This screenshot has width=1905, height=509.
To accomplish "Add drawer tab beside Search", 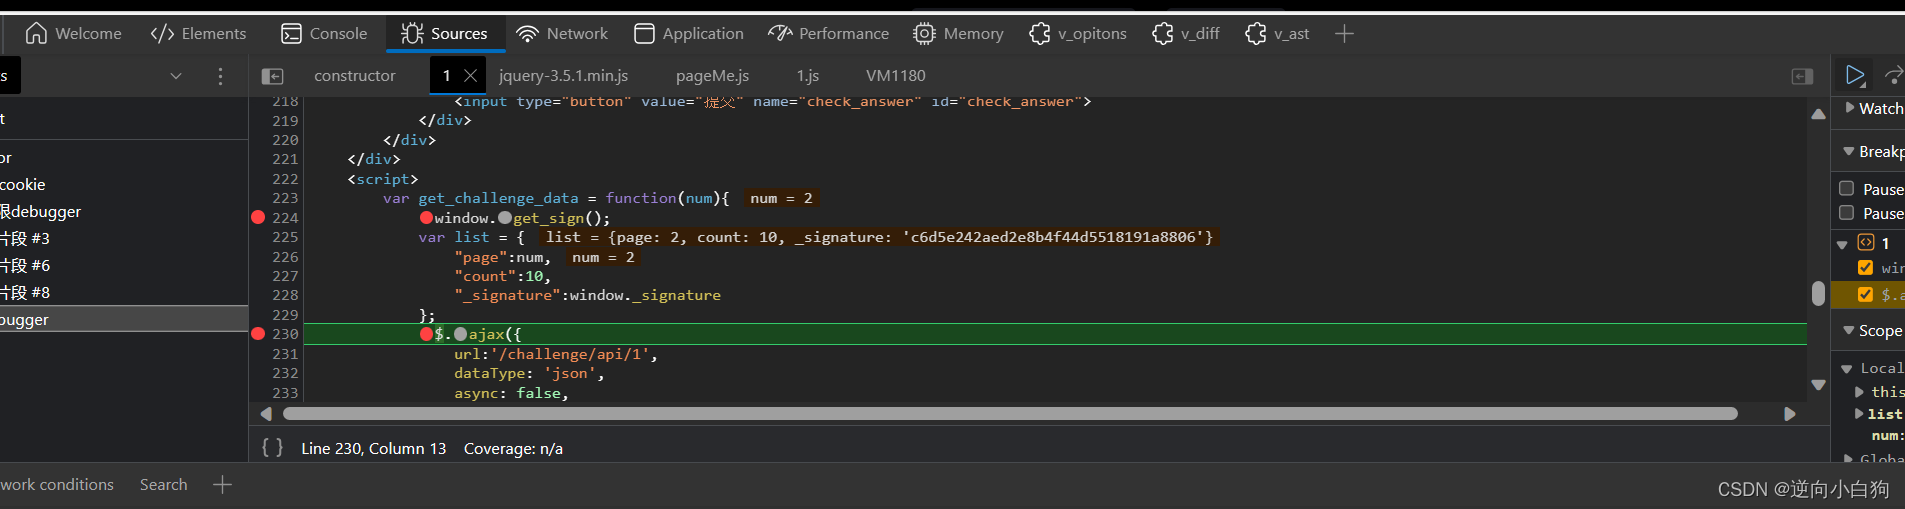I will (222, 485).
